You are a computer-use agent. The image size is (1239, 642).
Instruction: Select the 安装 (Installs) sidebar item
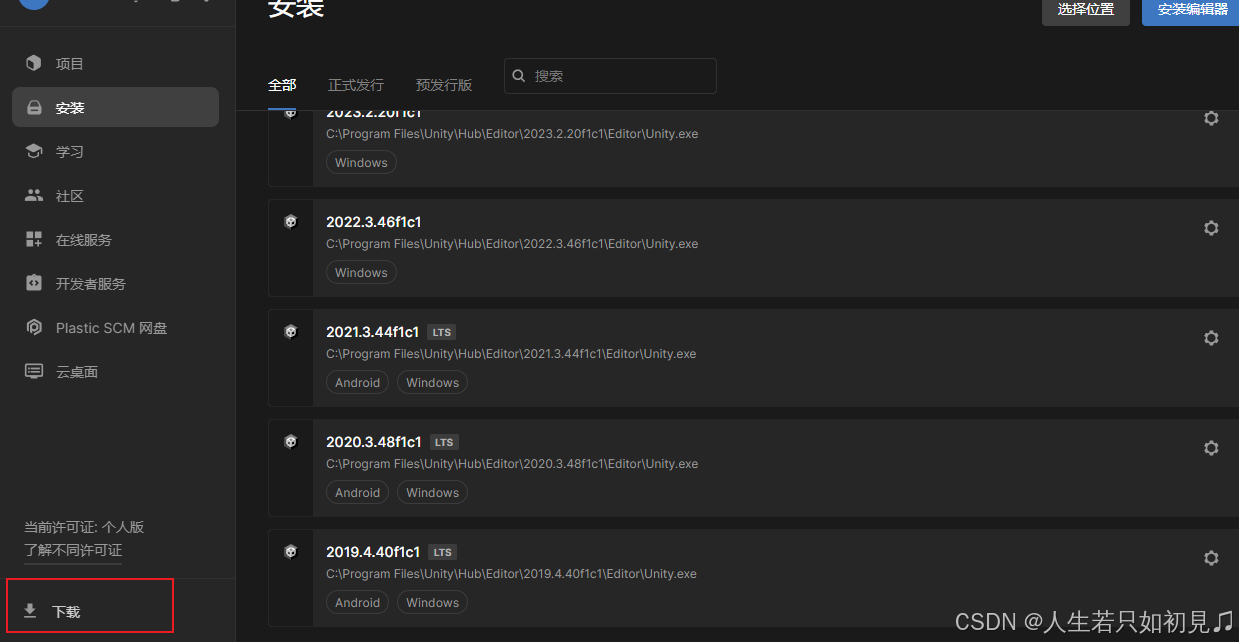pyautogui.click(x=115, y=107)
